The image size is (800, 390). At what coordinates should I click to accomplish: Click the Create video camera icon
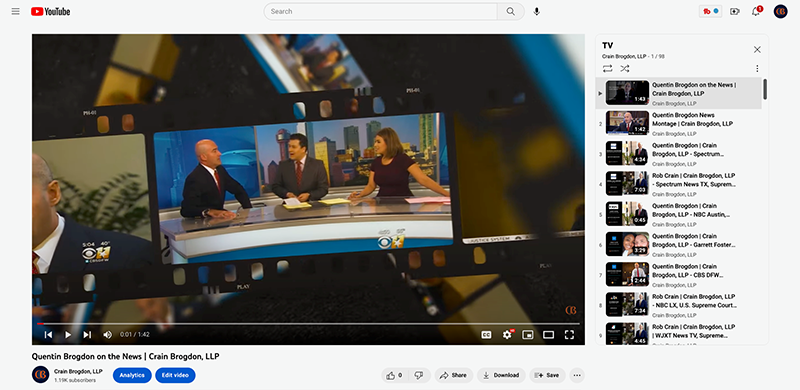[735, 11]
